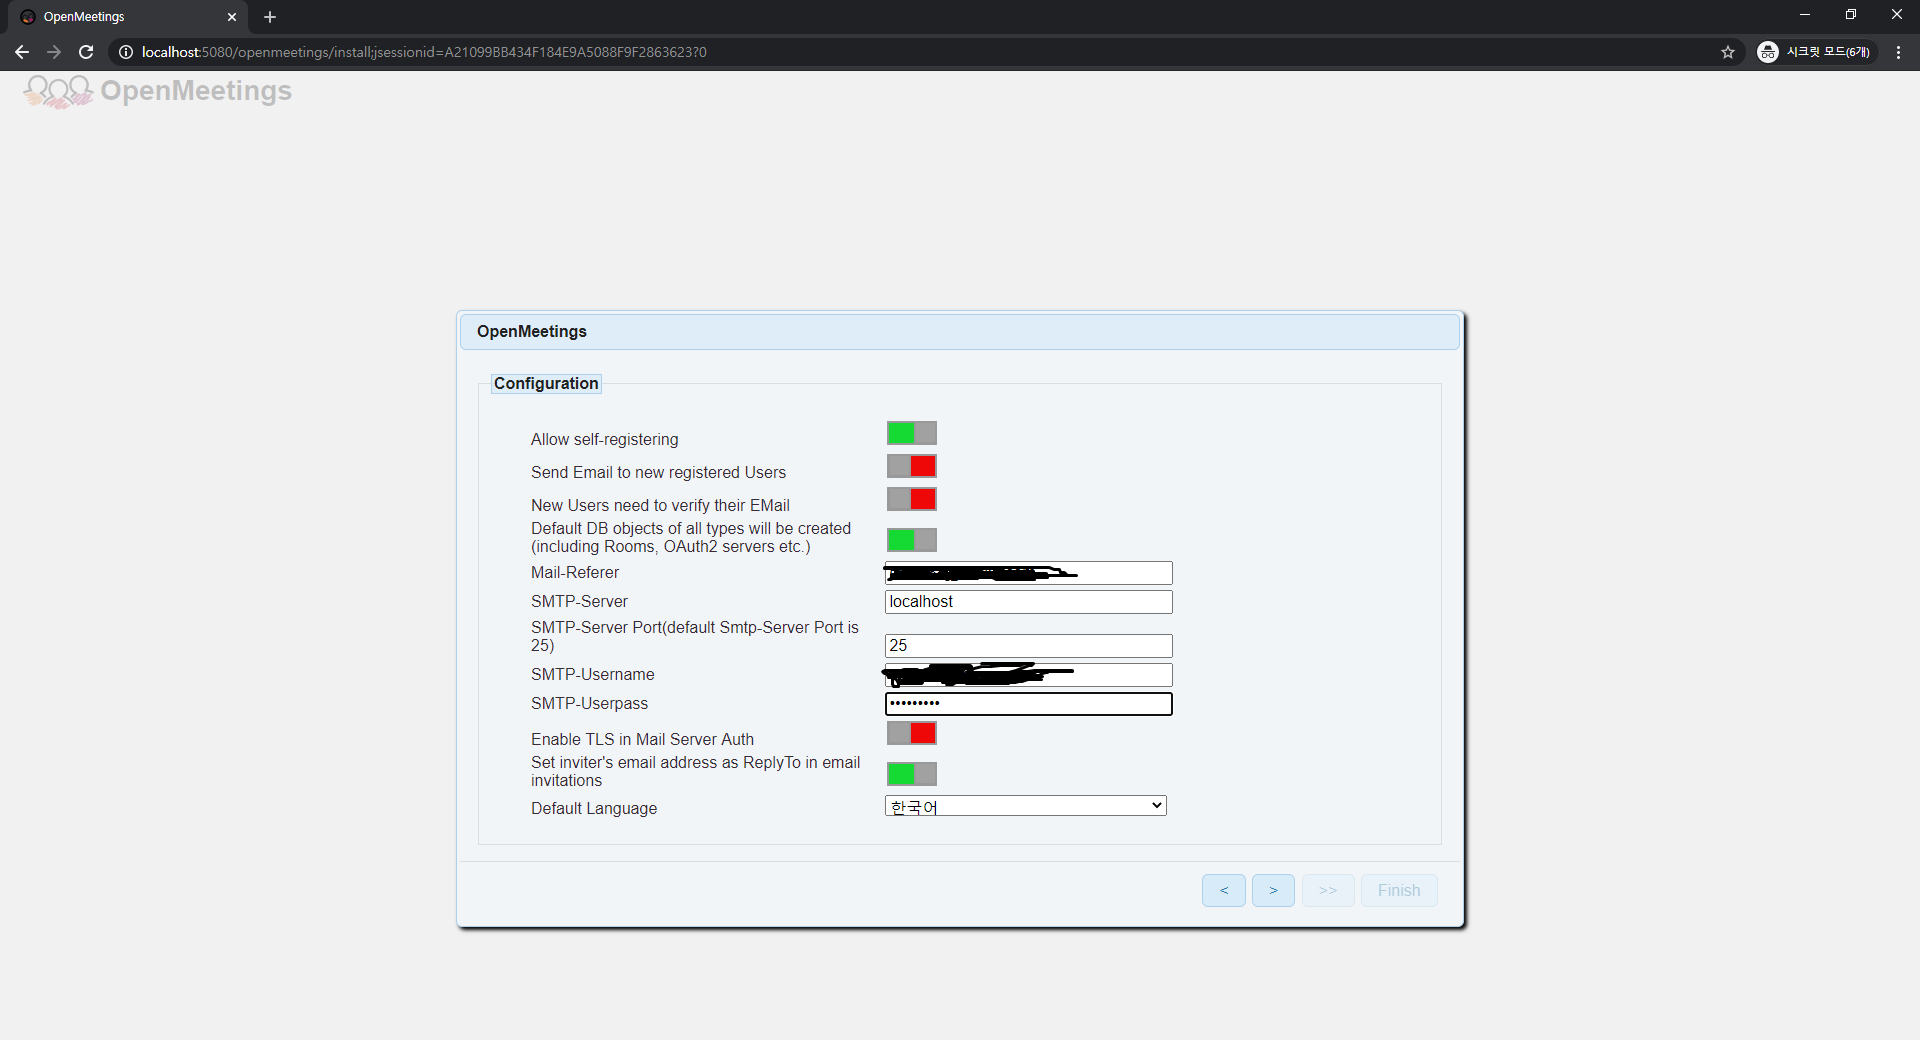Toggle Send Email to new registered Users
The height and width of the screenshot is (1040, 1920).
coord(911,466)
